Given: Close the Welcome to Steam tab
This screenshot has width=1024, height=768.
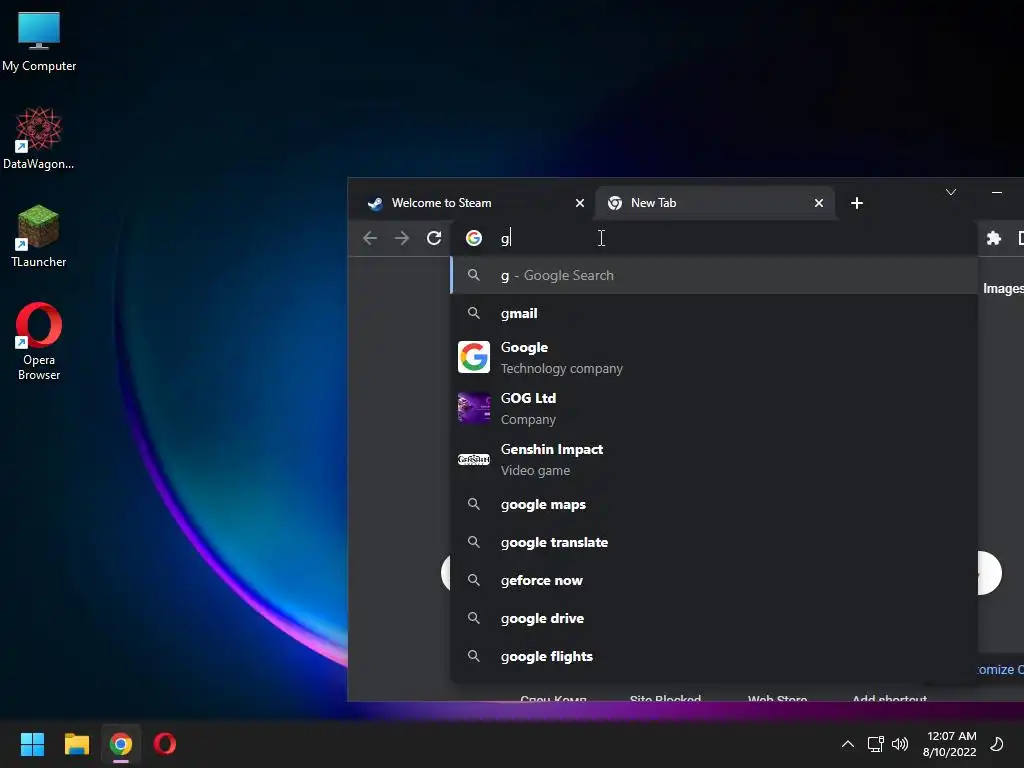Looking at the screenshot, I should (579, 203).
